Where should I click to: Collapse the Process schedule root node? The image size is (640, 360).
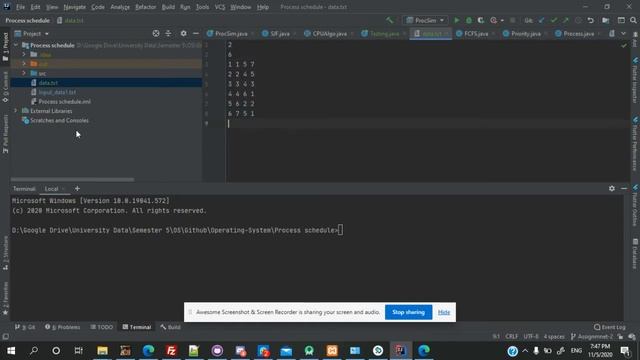click(x=16, y=45)
